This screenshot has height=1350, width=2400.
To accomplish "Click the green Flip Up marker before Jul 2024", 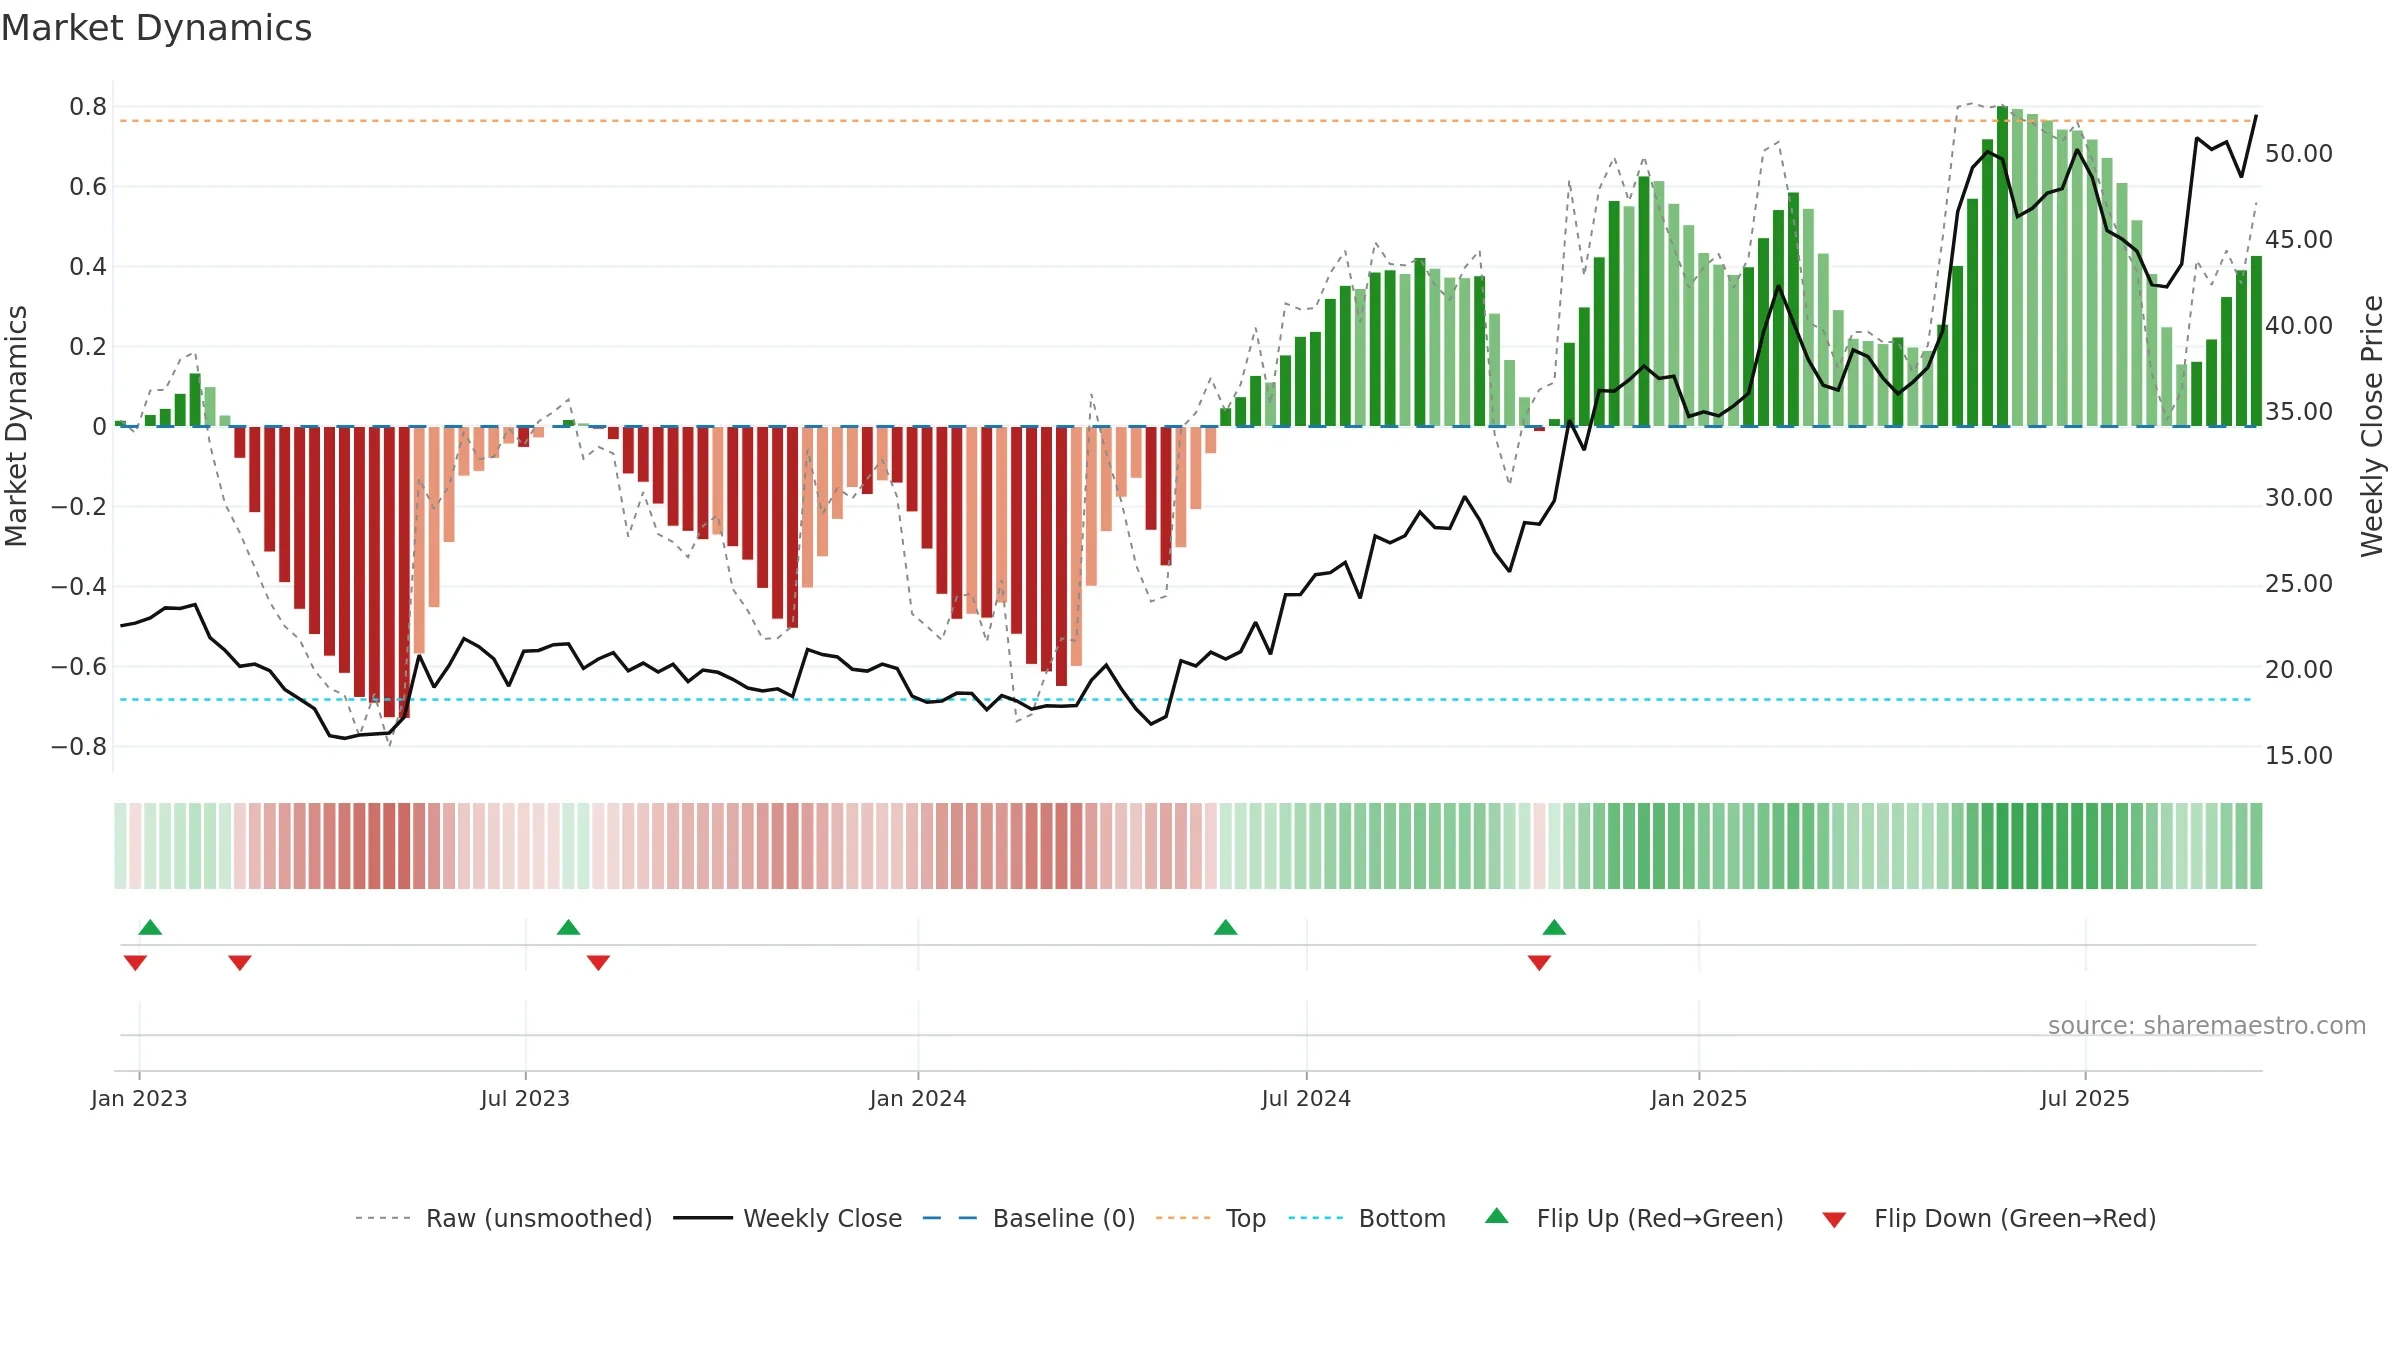I will (1225, 927).
